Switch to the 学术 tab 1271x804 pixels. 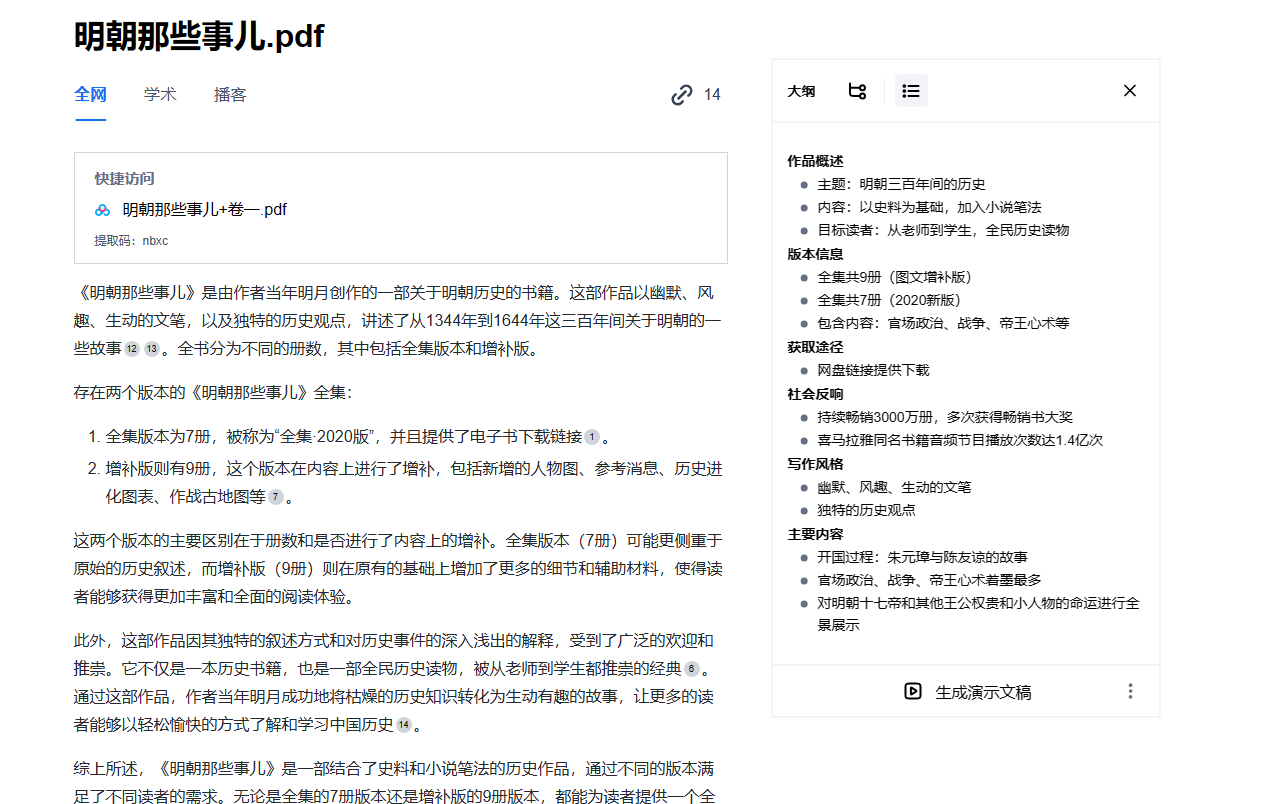160,95
